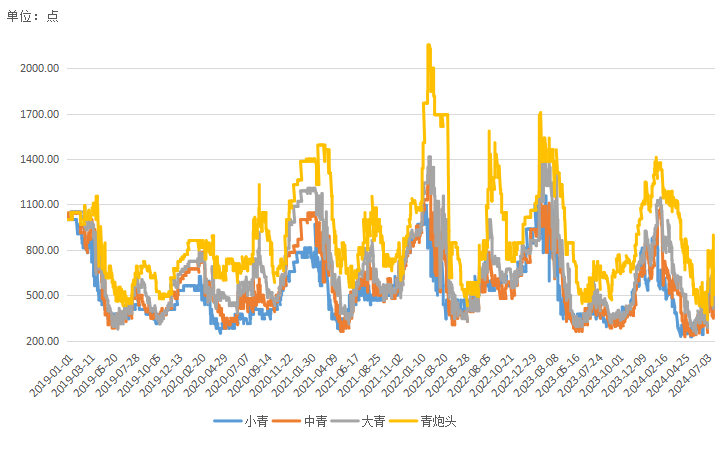
Task: Select the 1100.00 y-axis label
Action: point(39,205)
